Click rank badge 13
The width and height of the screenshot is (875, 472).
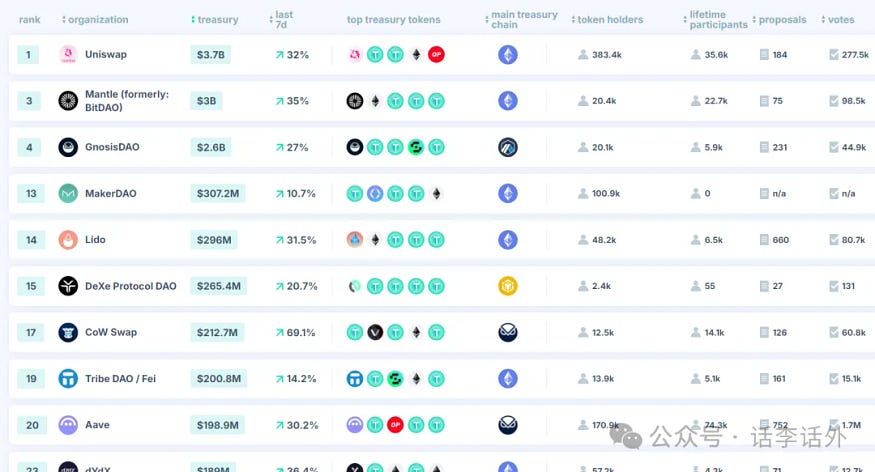(31, 194)
